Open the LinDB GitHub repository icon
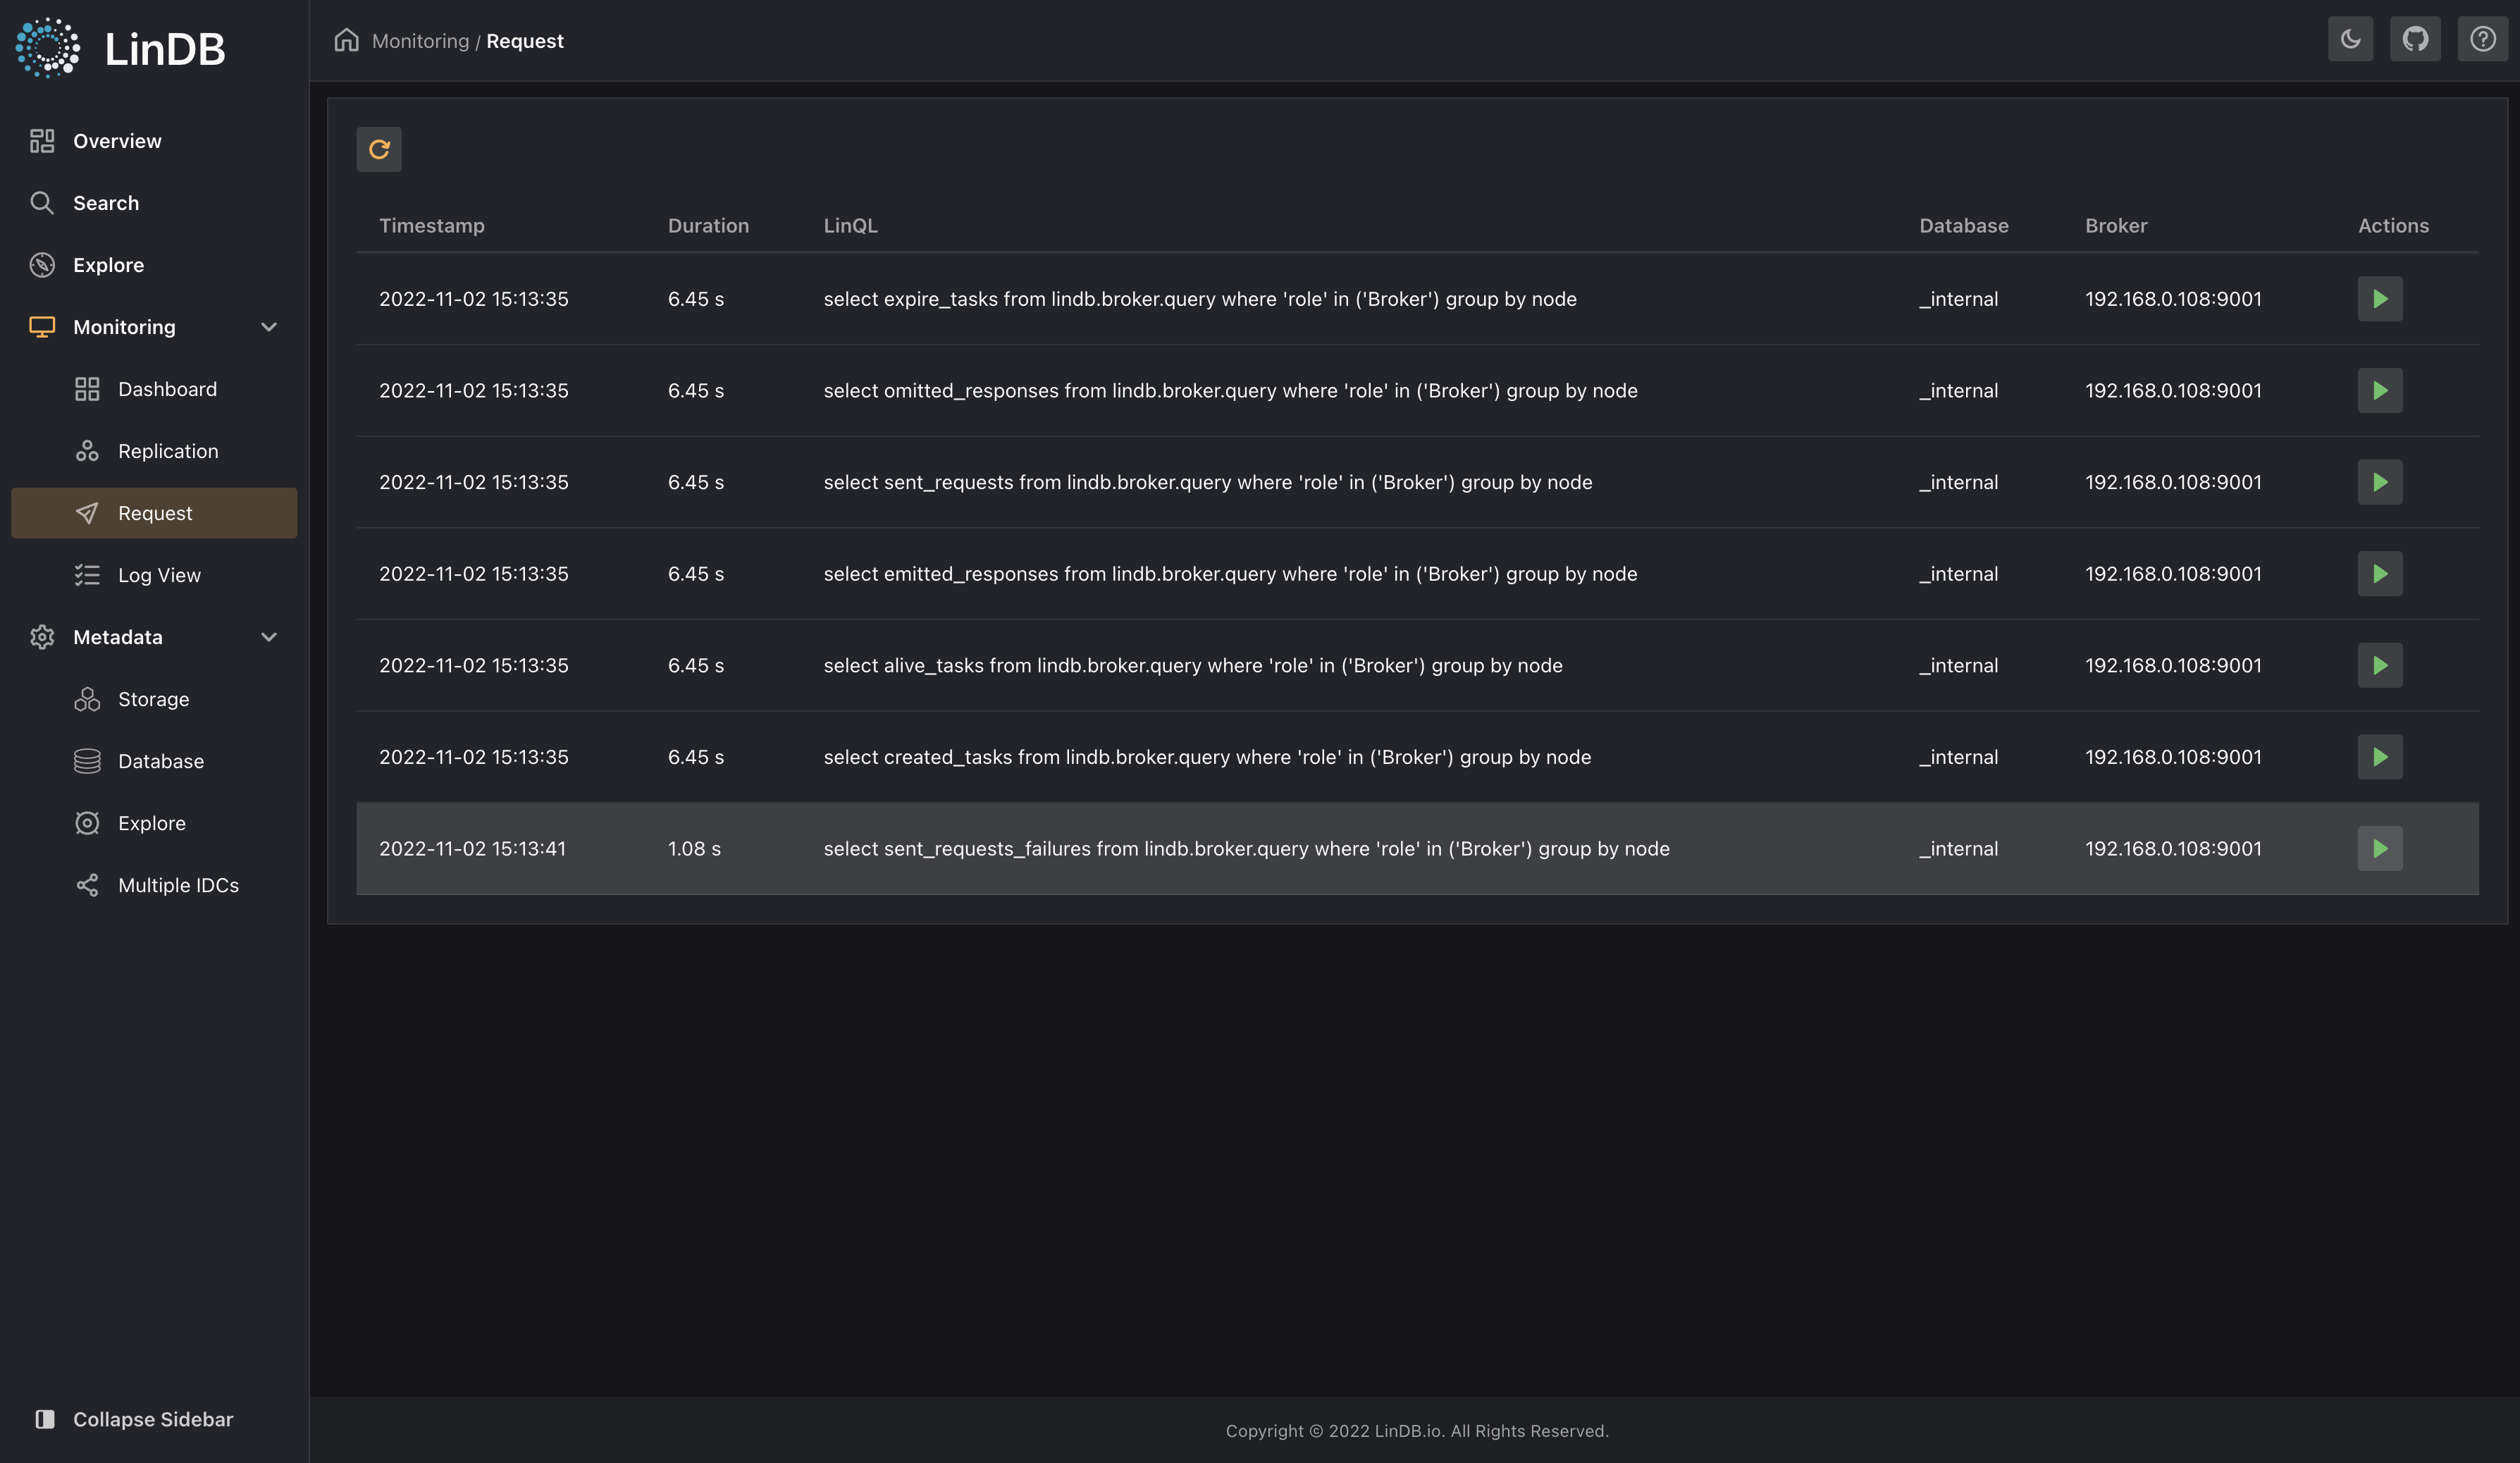This screenshot has width=2520, height=1463. (x=2416, y=39)
